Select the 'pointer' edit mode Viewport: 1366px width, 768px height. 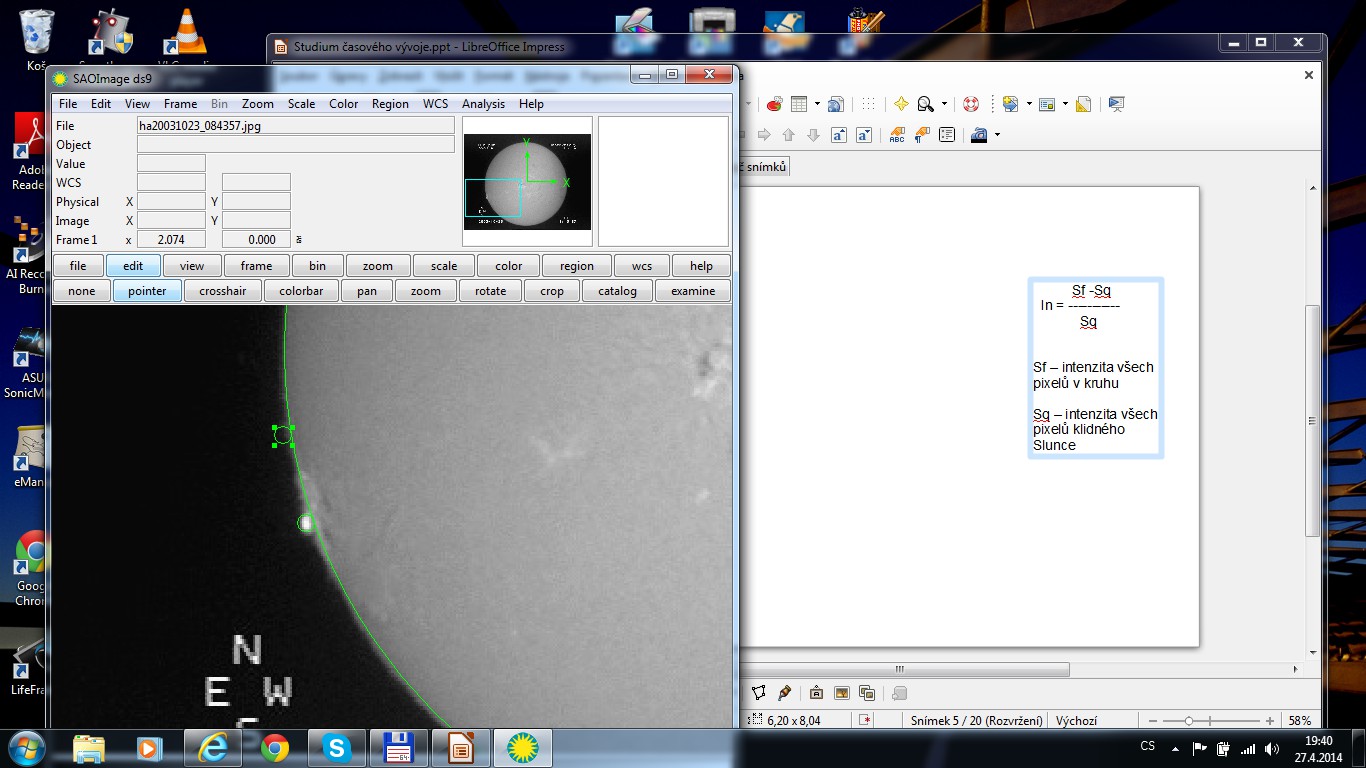click(147, 291)
